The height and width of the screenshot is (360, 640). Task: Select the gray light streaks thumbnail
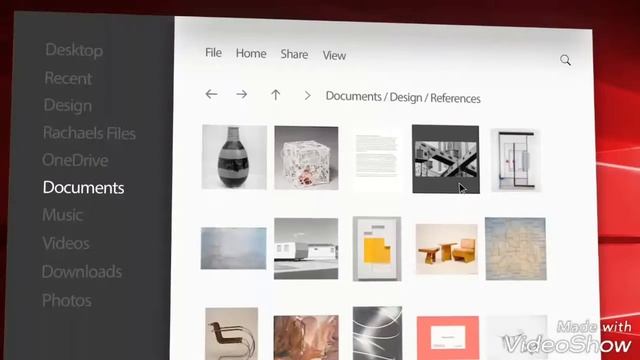pyautogui.click(x=377, y=333)
